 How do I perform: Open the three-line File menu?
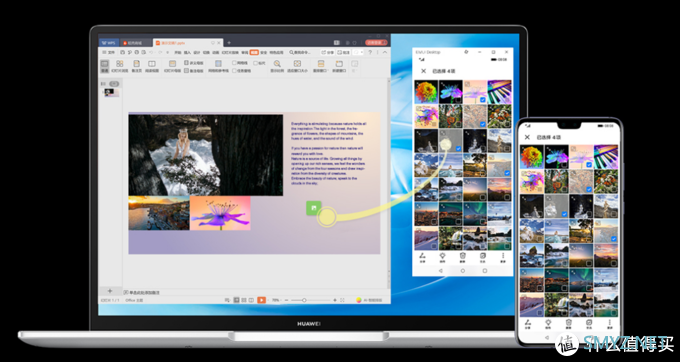[108, 52]
